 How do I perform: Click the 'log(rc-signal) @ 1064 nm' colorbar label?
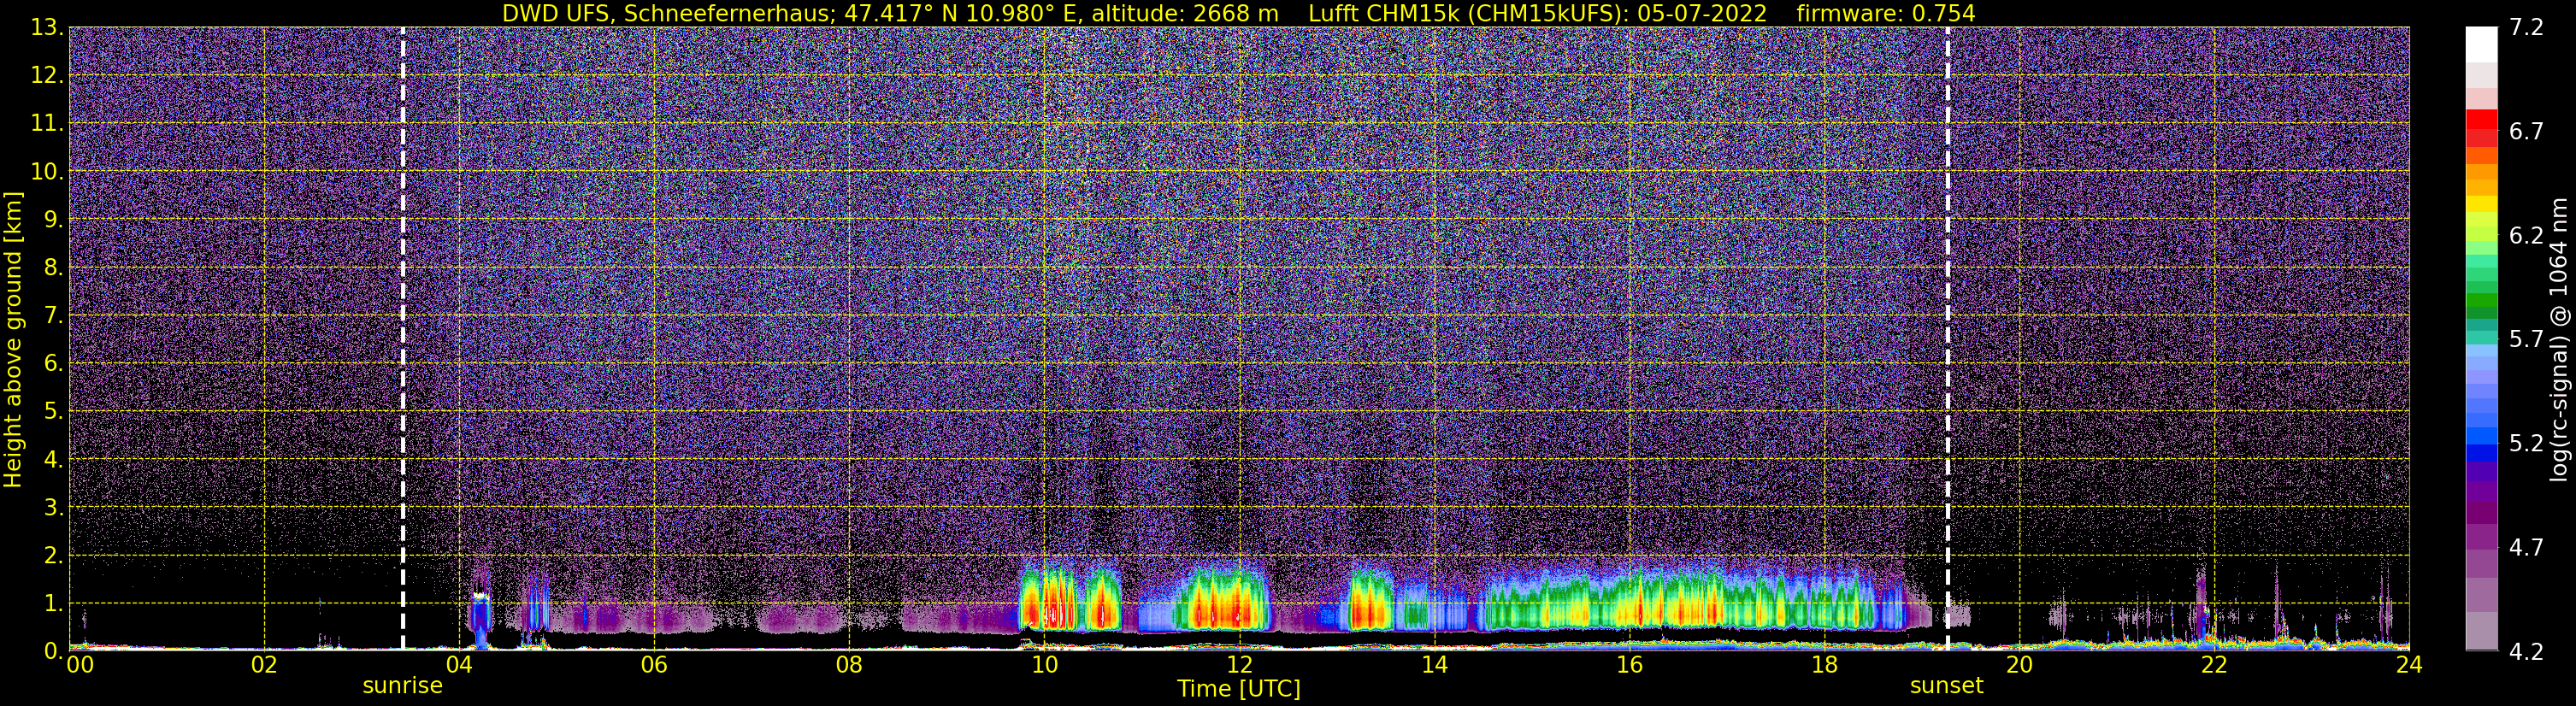point(2559,339)
